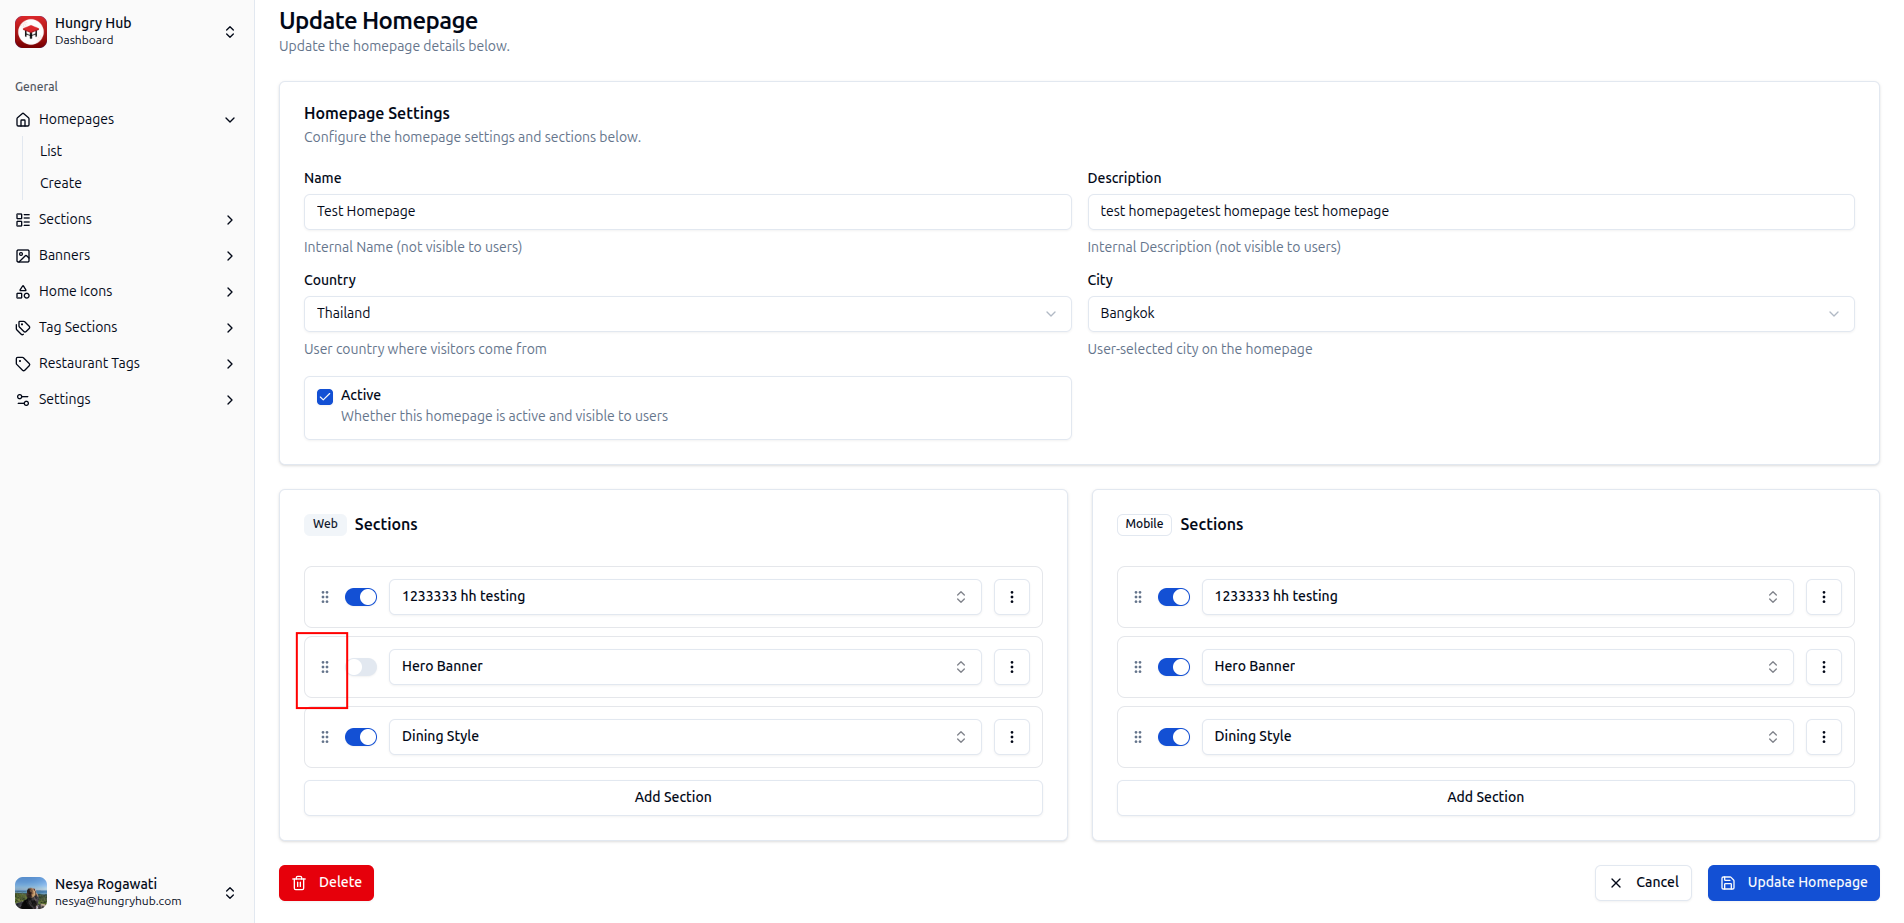Disable the Mobile Dining Style toggle
The image size is (1904, 923).
[1173, 737]
